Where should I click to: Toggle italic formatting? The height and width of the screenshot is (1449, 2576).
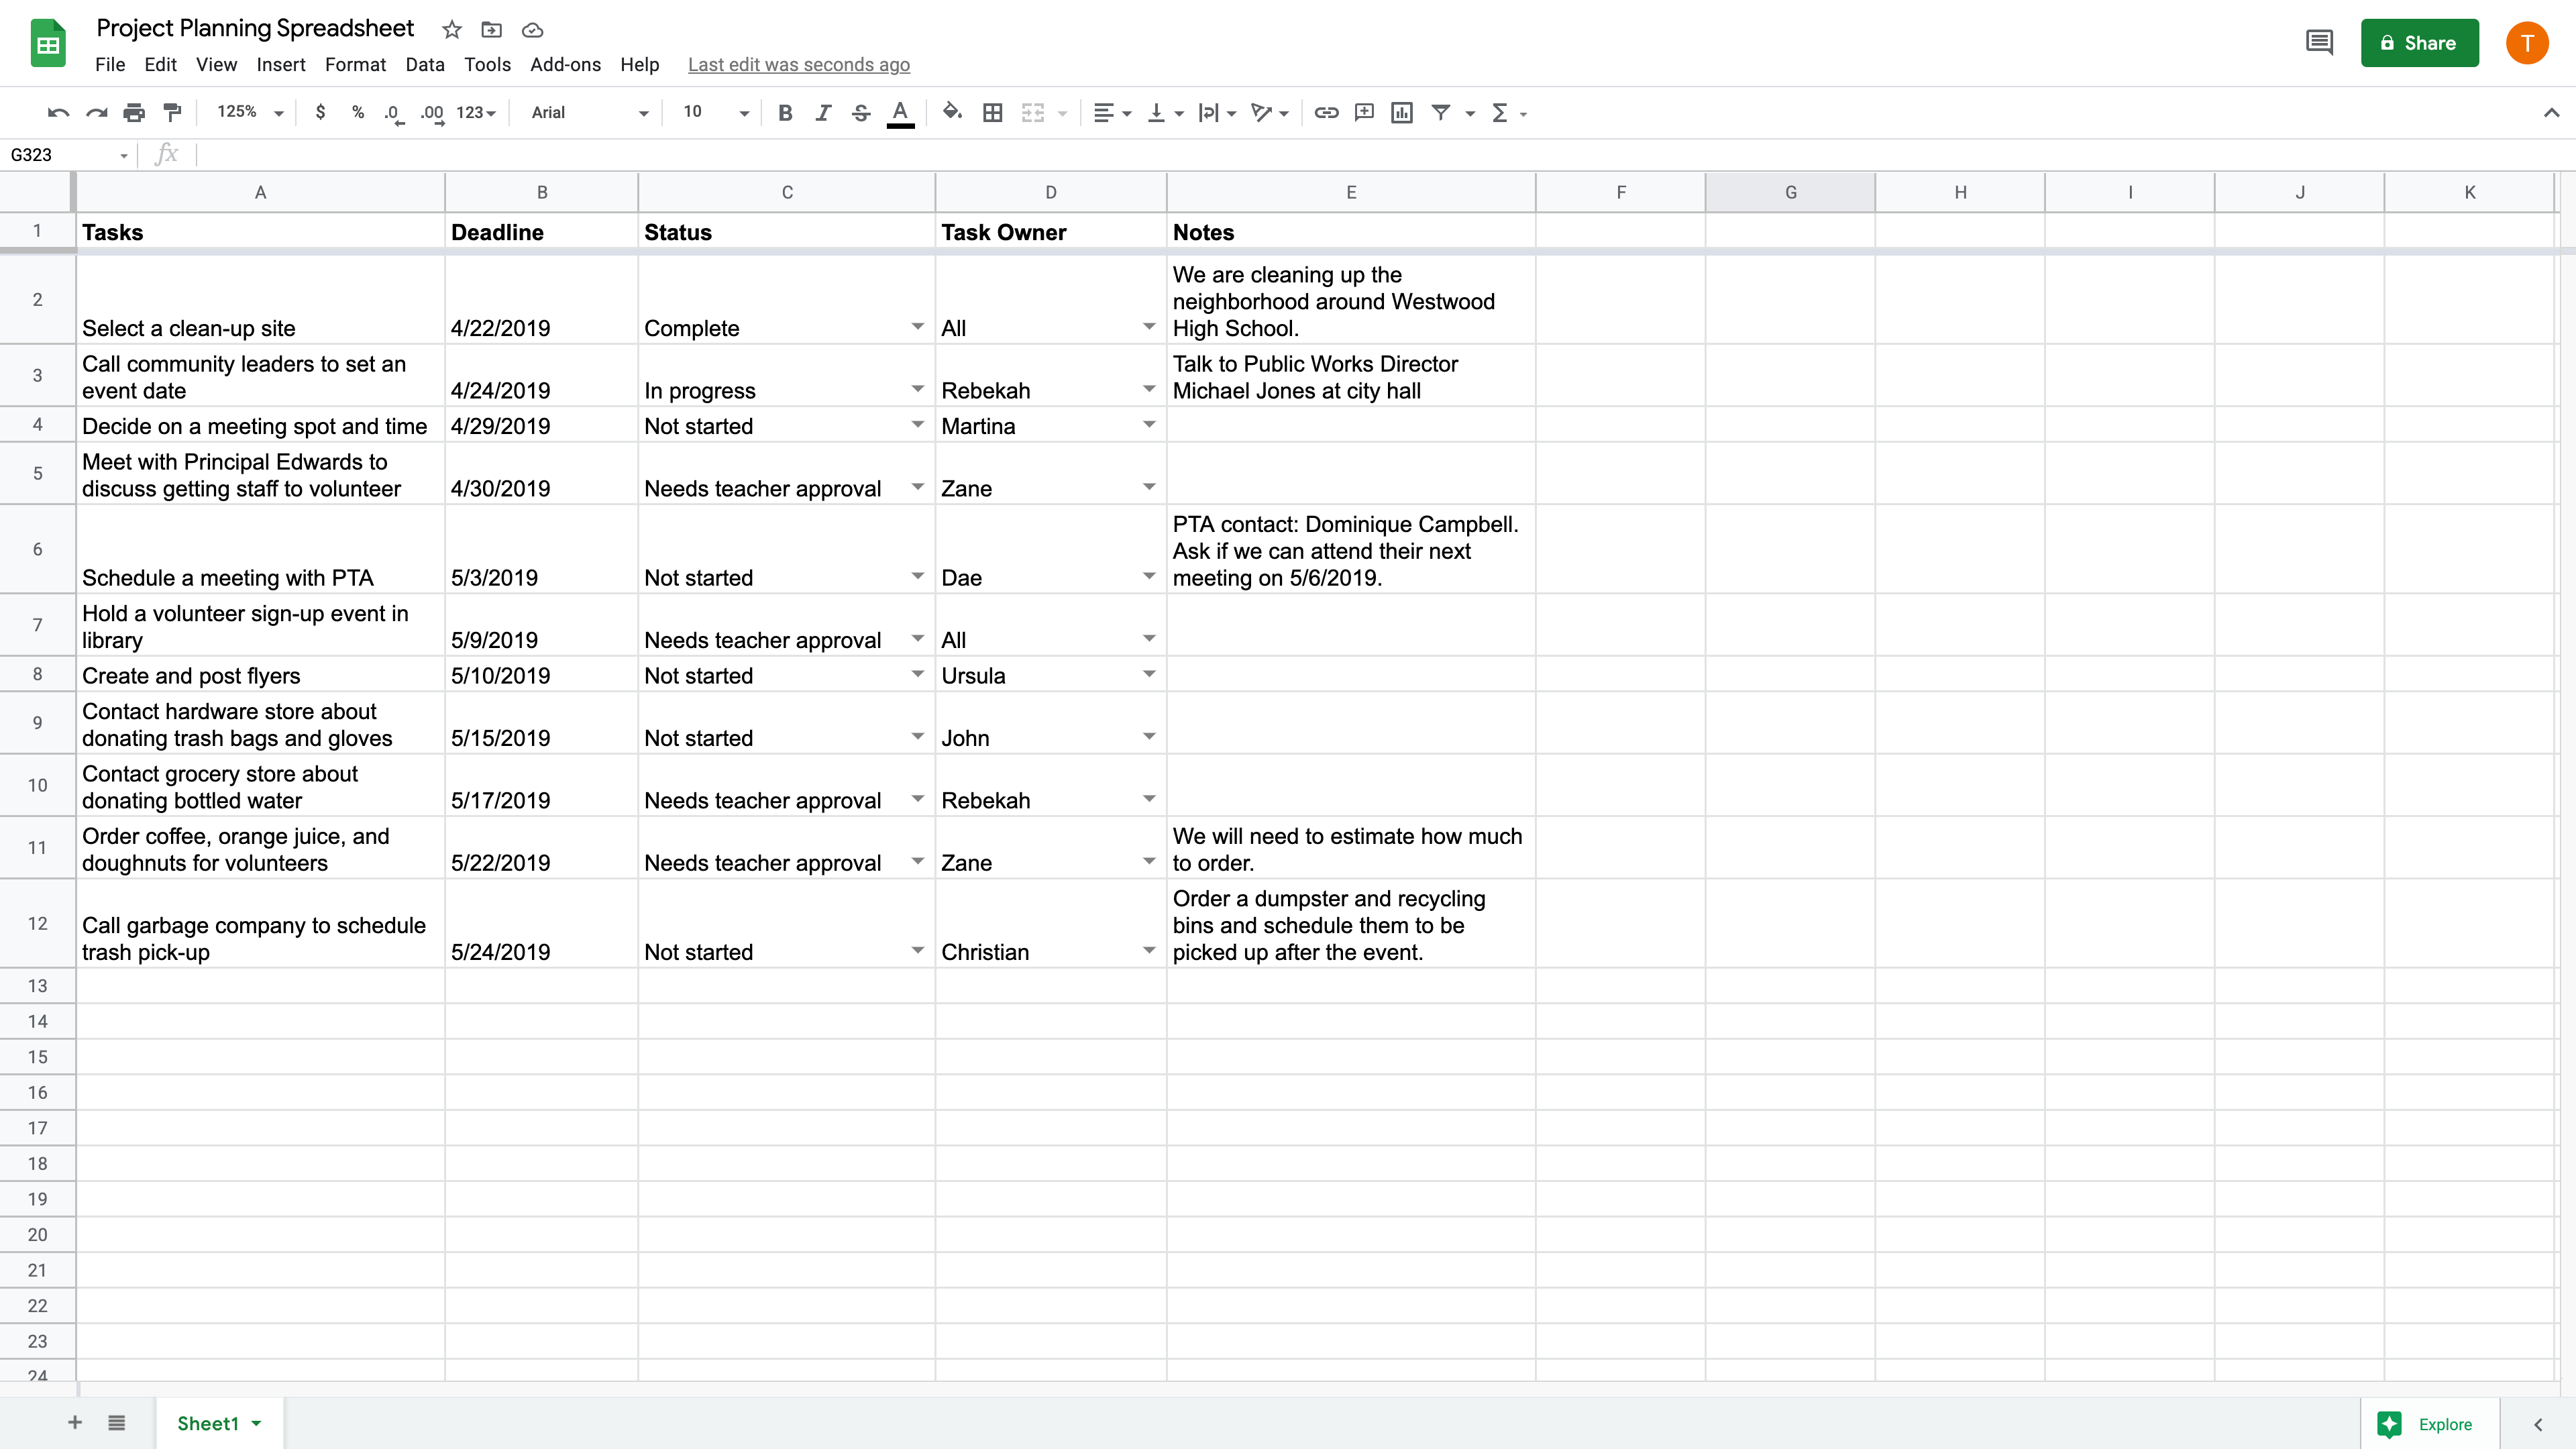pos(822,112)
